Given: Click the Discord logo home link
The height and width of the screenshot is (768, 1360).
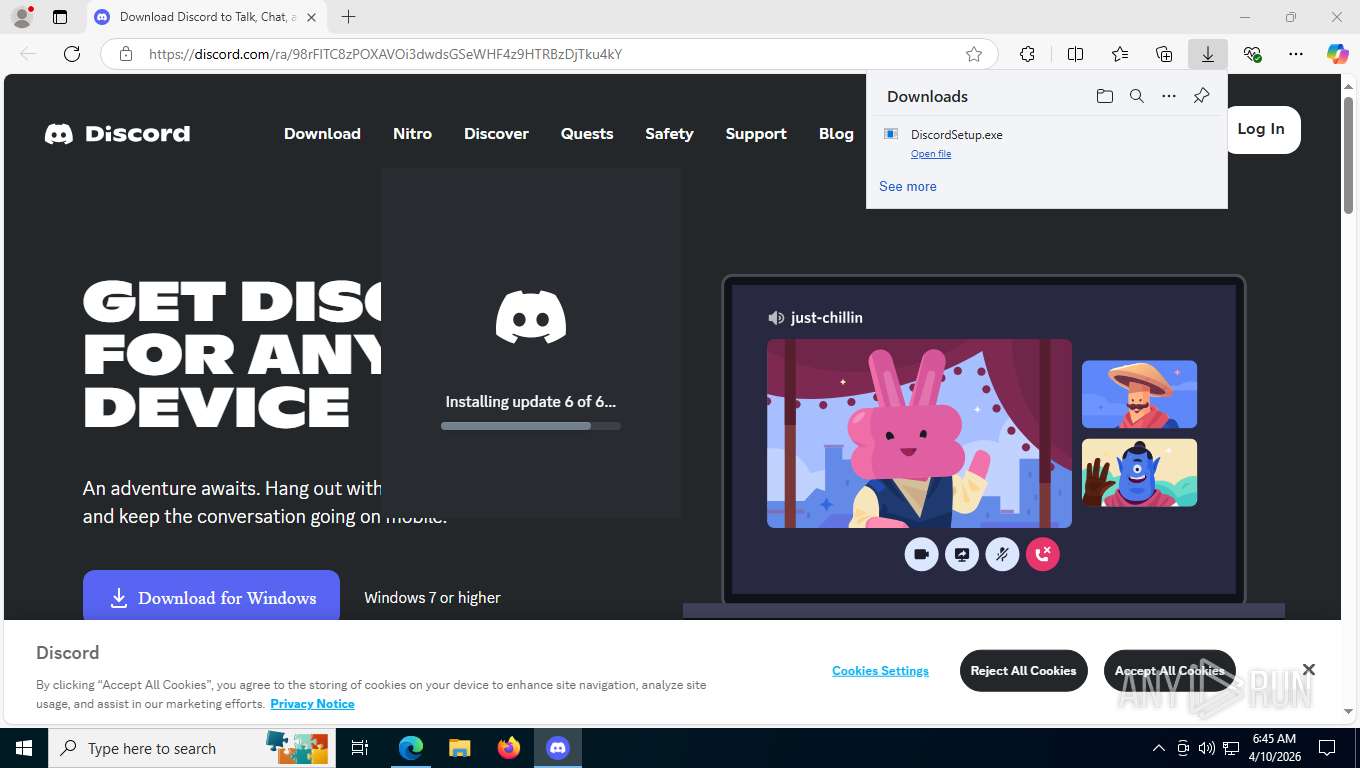Looking at the screenshot, I should [117, 134].
